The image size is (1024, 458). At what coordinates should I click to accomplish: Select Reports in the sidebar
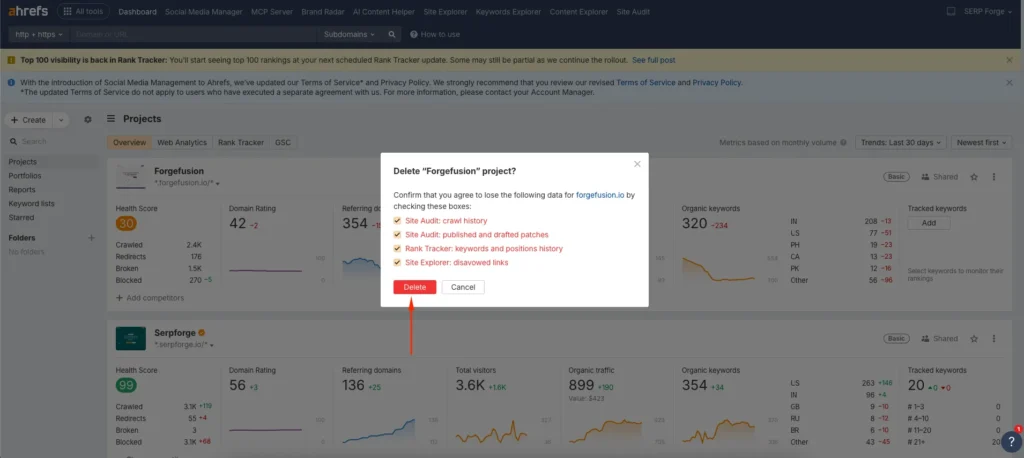click(22, 189)
